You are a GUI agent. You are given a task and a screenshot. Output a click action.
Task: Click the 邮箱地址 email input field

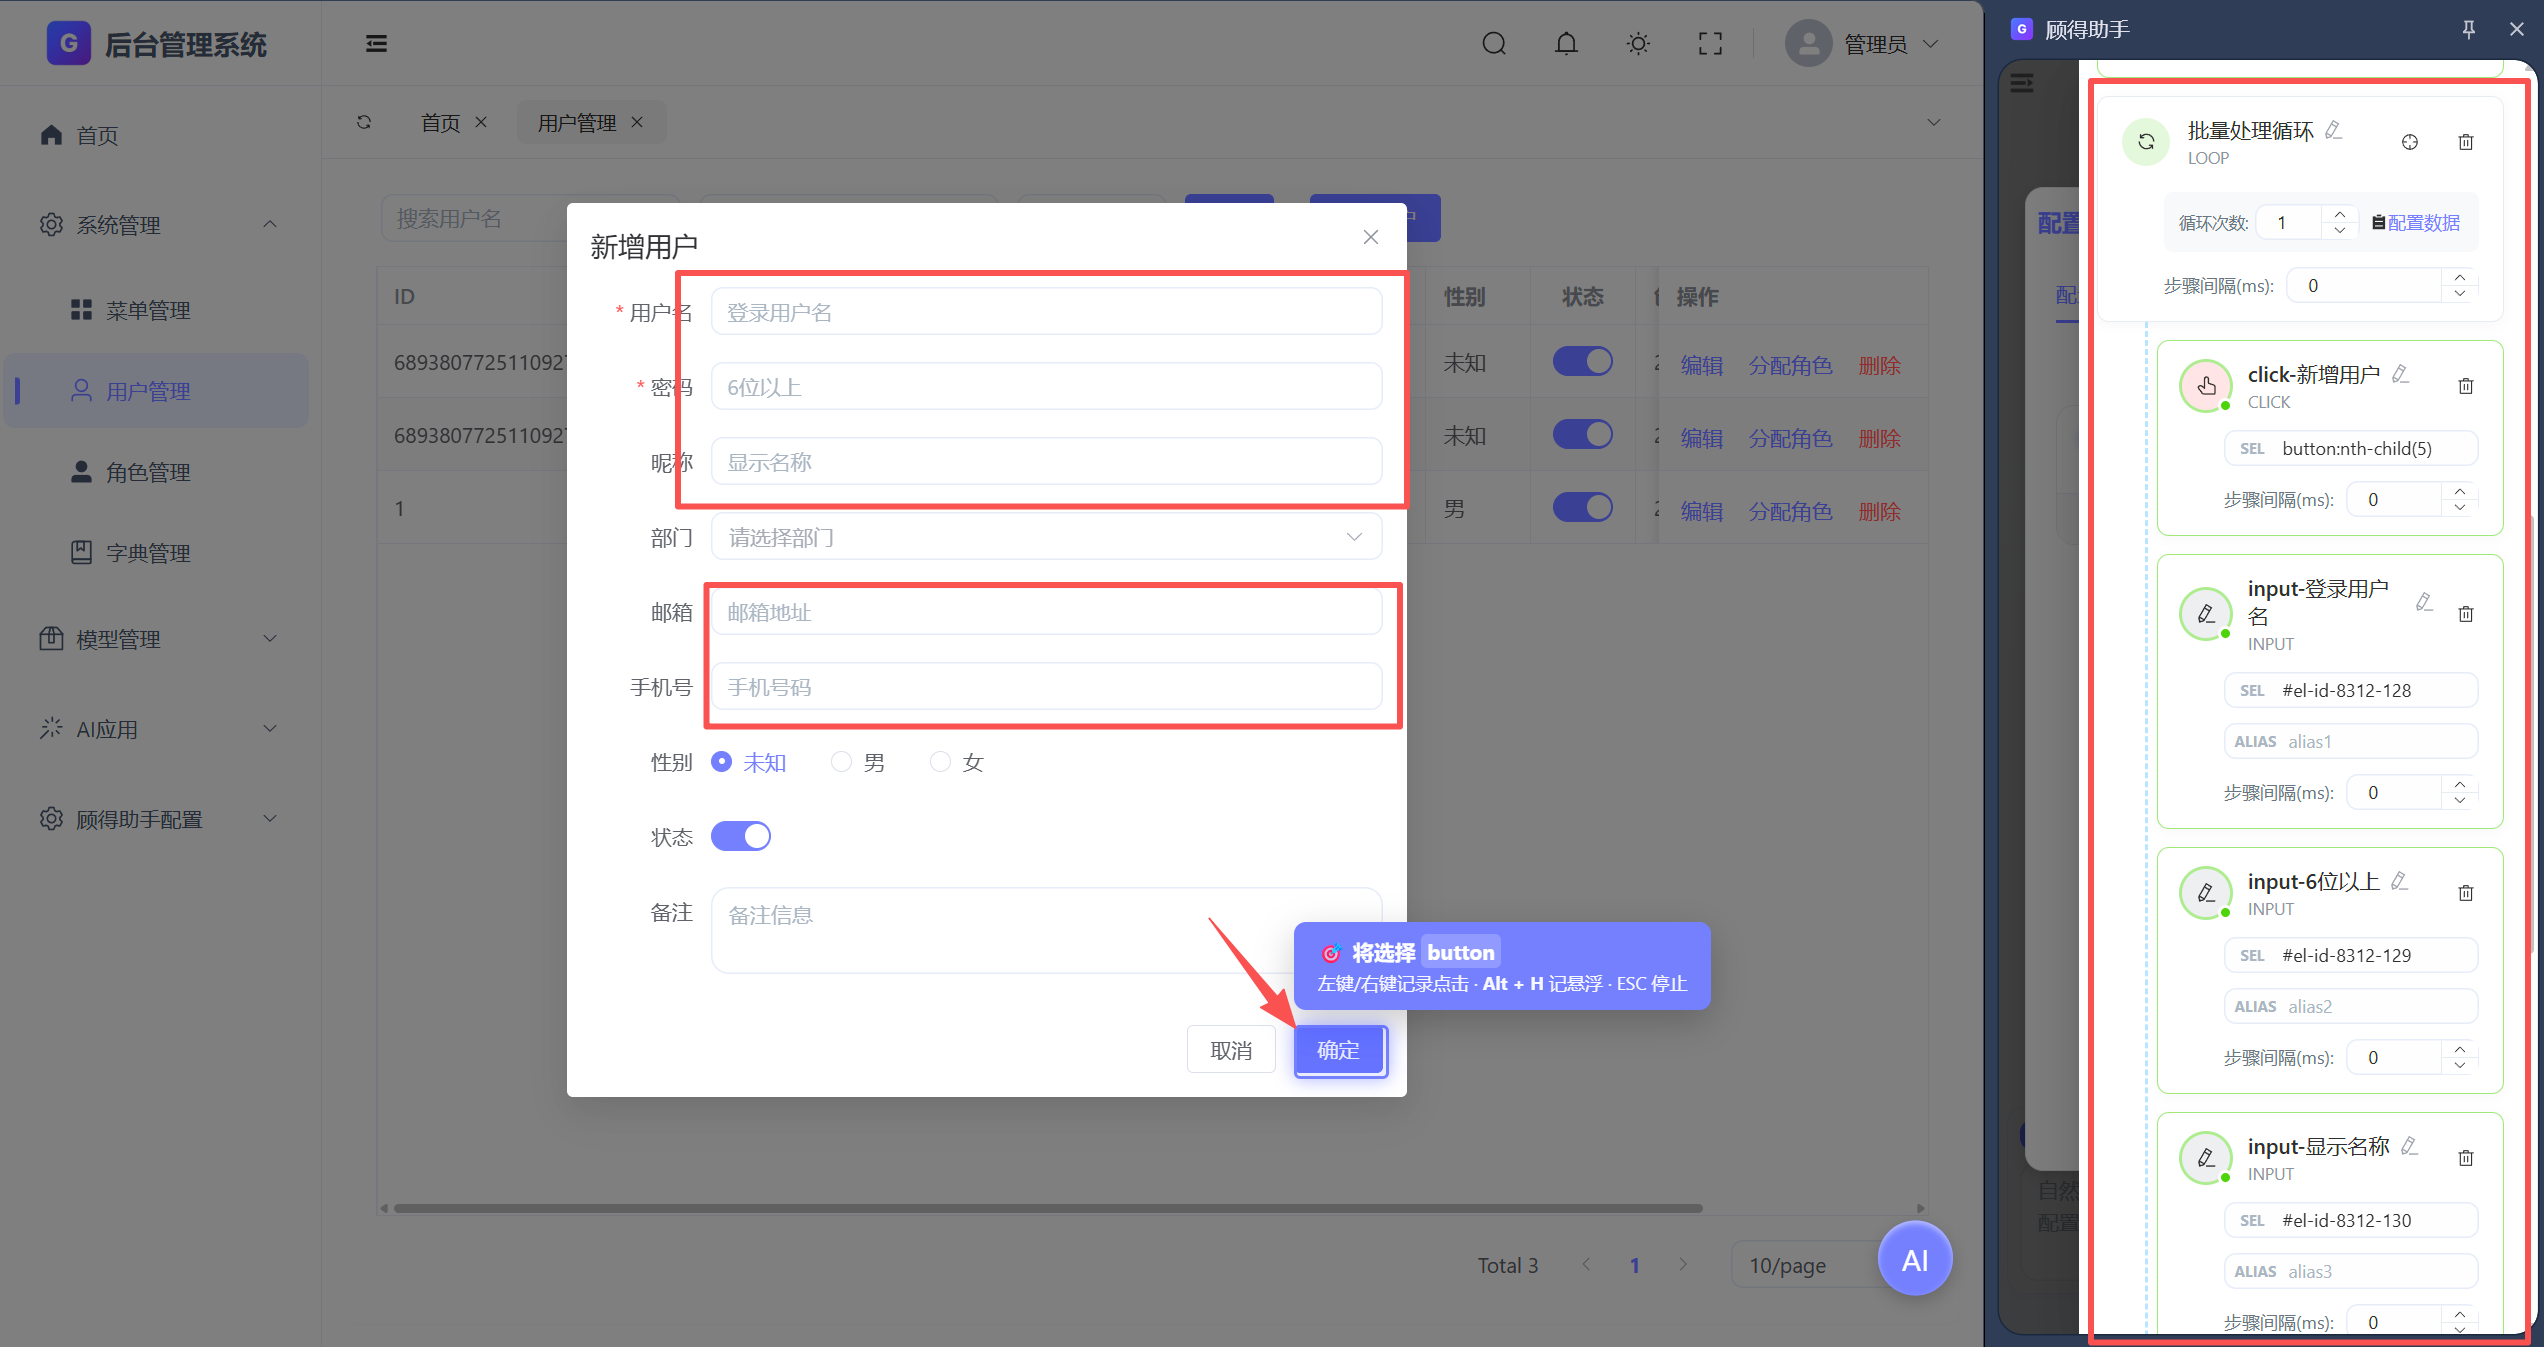[x=1046, y=612]
